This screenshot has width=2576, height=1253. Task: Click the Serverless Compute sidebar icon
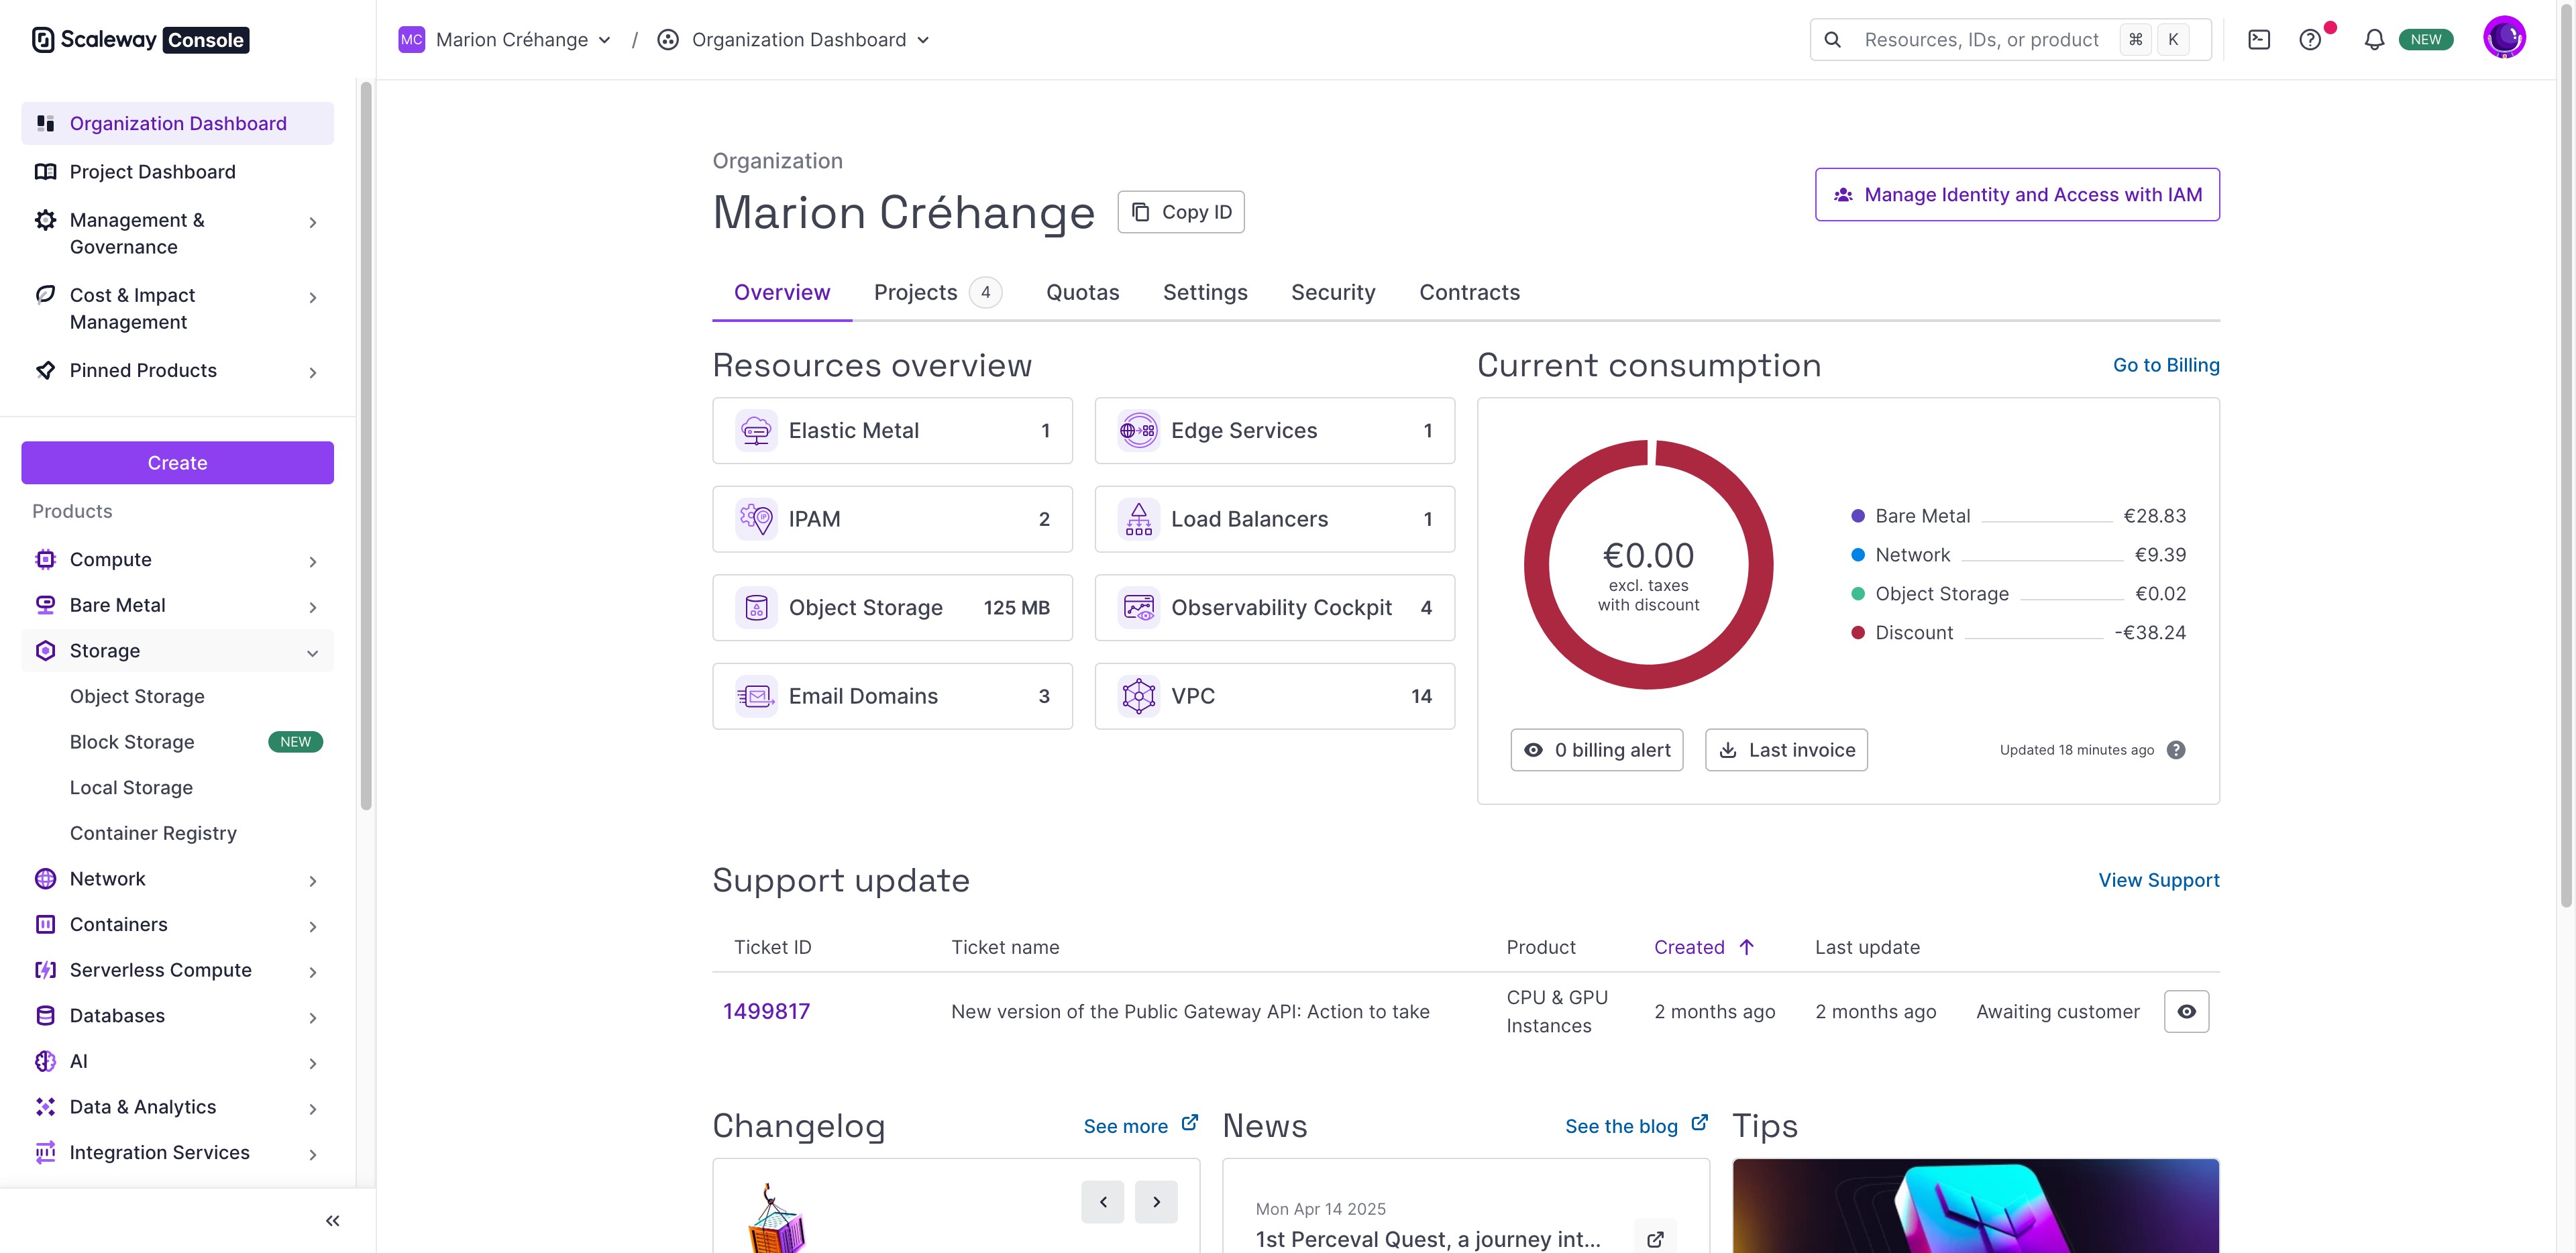point(45,970)
